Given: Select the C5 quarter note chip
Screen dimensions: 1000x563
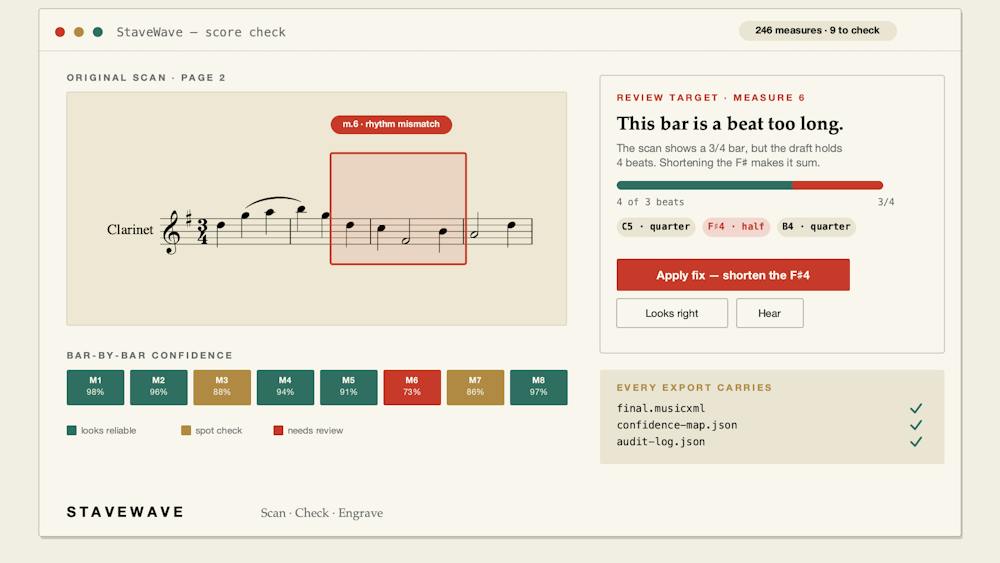Looking at the screenshot, I should (656, 226).
